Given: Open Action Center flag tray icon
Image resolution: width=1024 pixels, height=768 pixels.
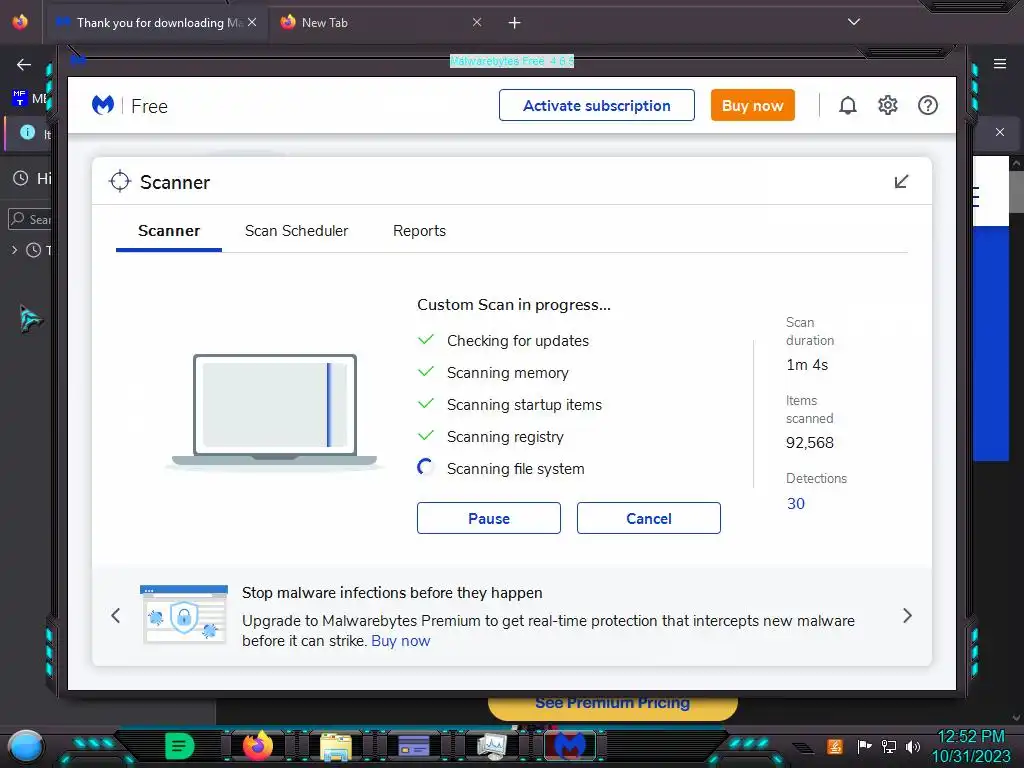Looking at the screenshot, I should (x=864, y=746).
